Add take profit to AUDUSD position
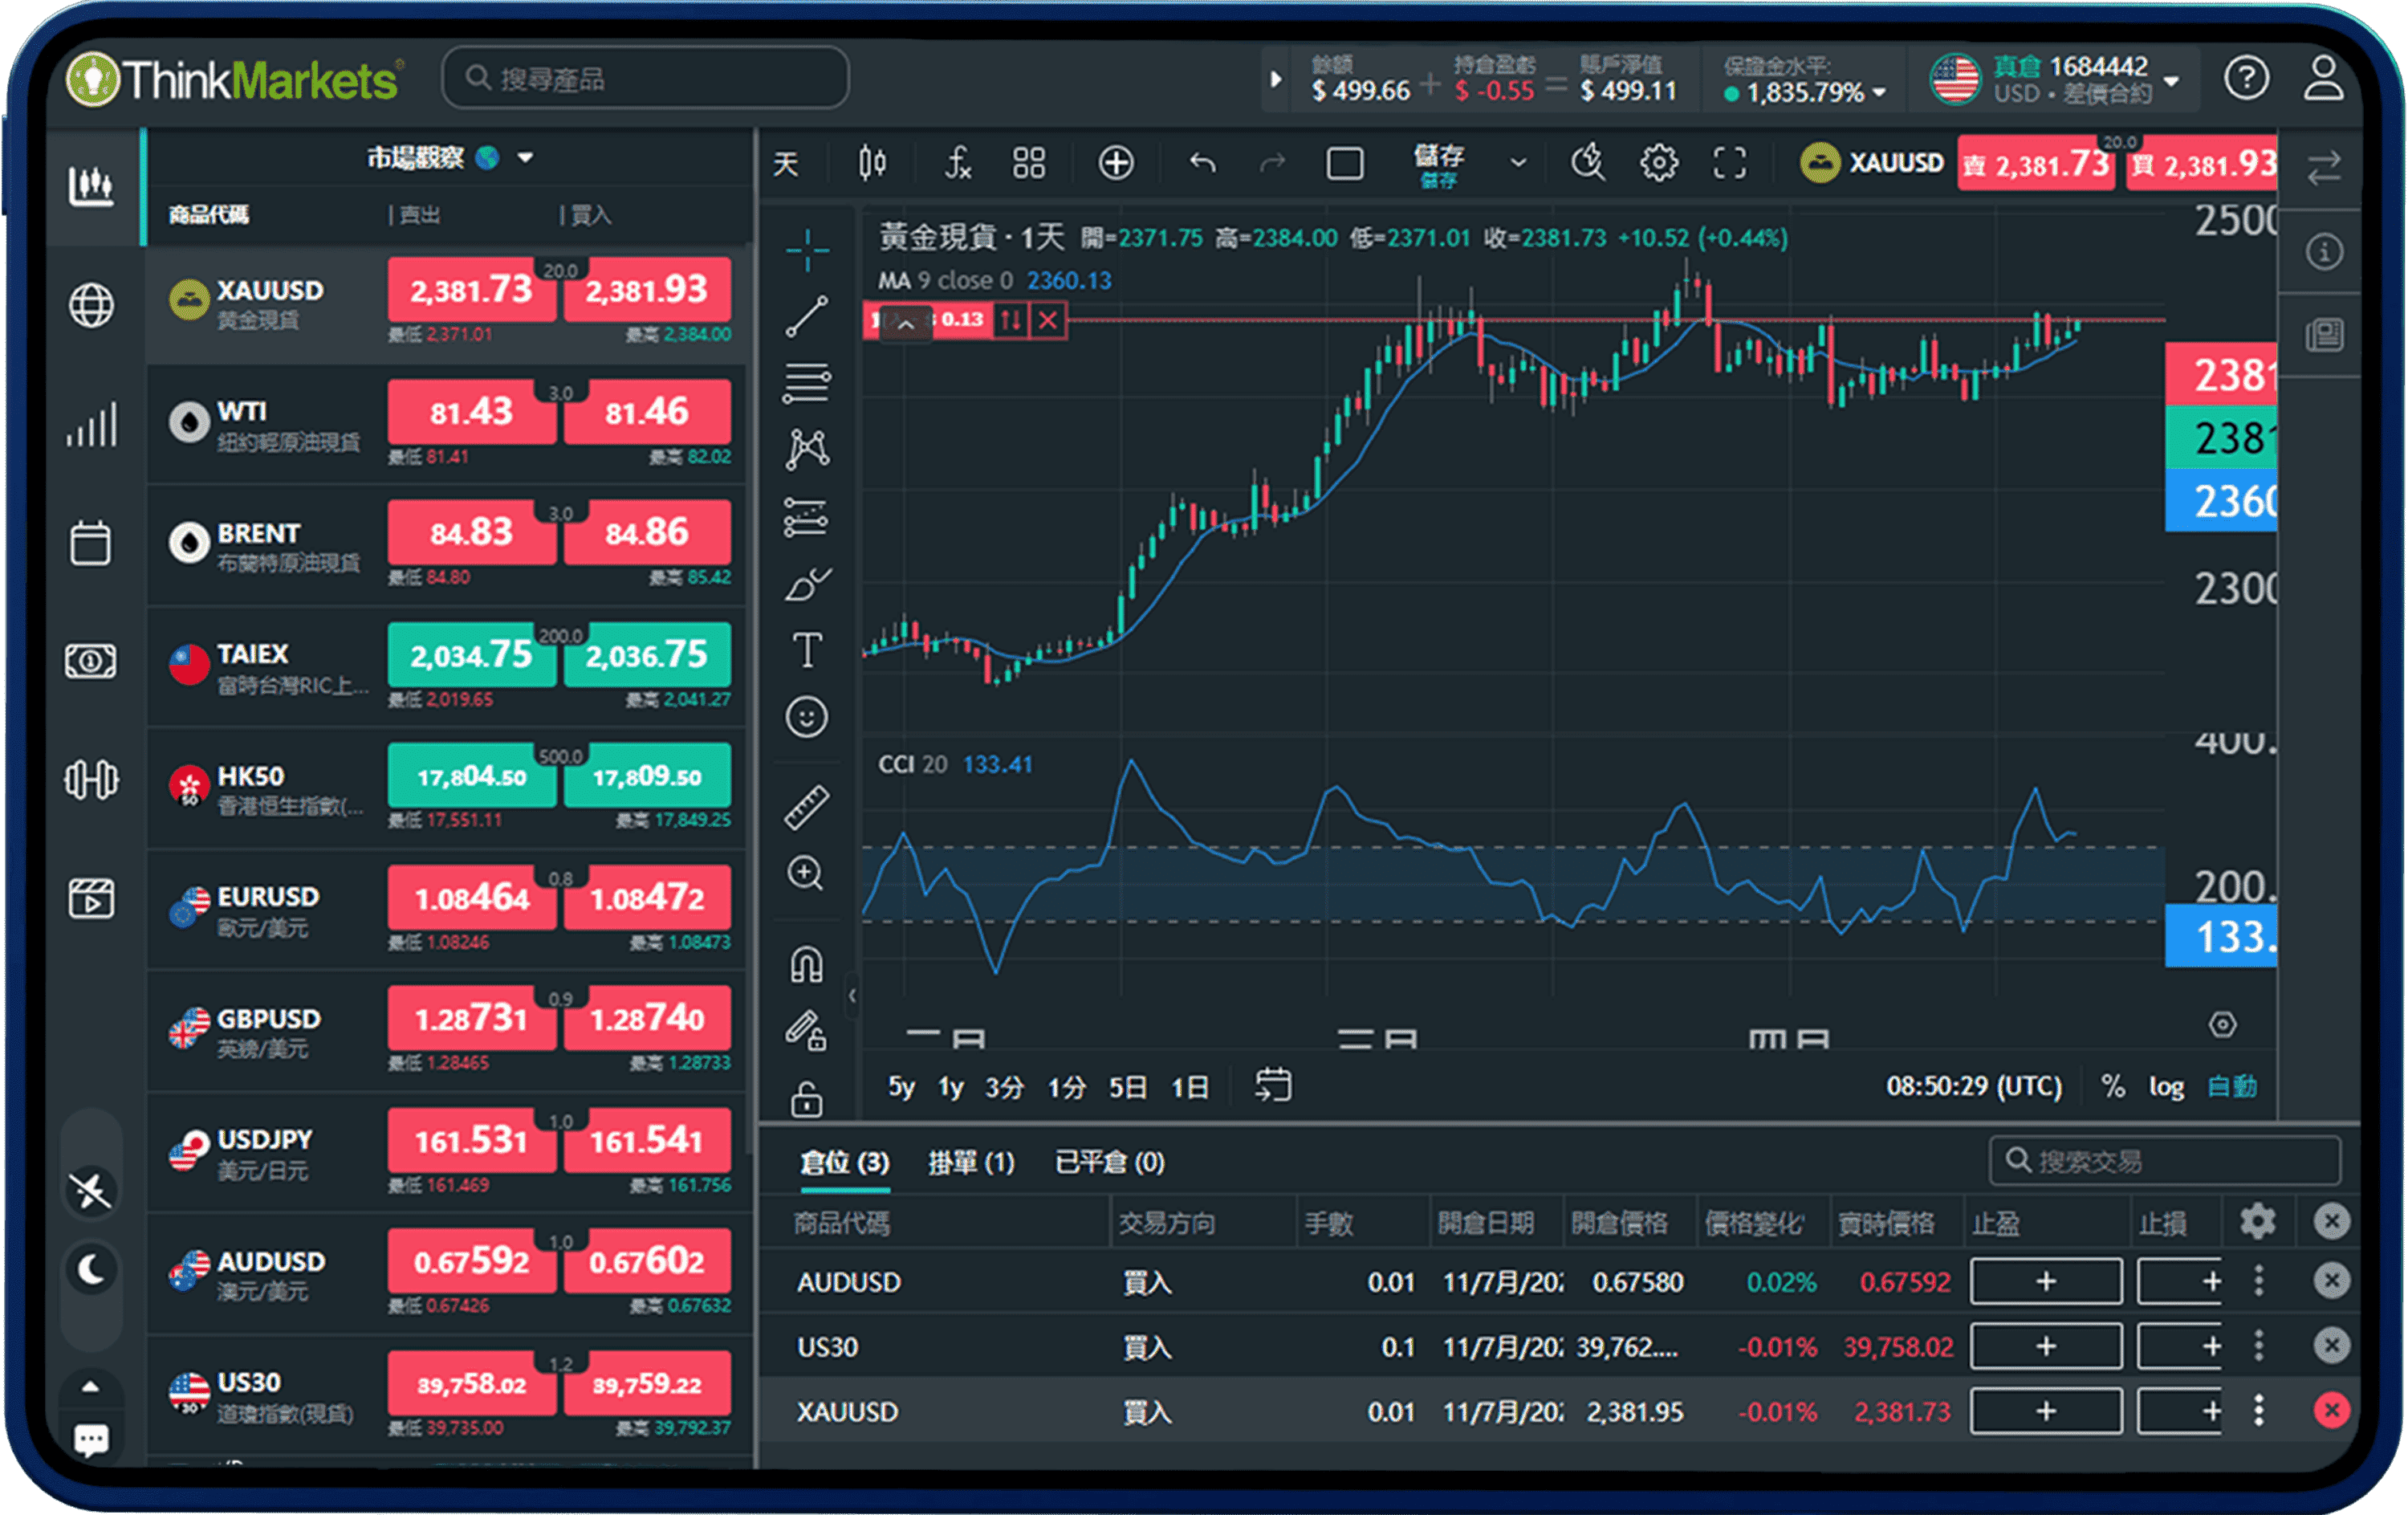Viewport: 2408px width, 1515px height. point(2045,1281)
